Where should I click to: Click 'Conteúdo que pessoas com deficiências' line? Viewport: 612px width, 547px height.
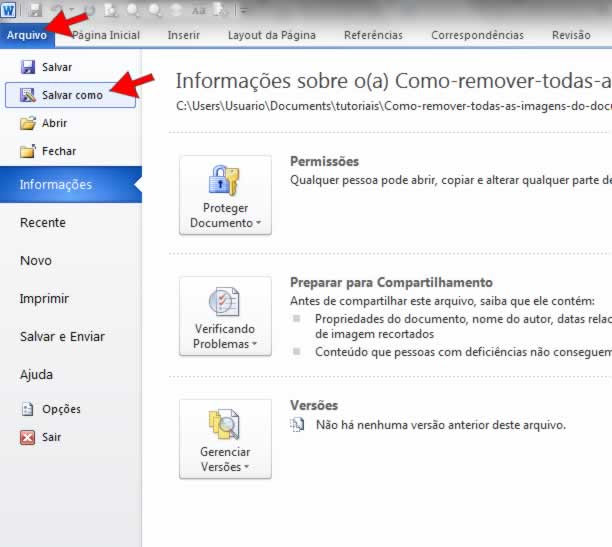(x=463, y=352)
